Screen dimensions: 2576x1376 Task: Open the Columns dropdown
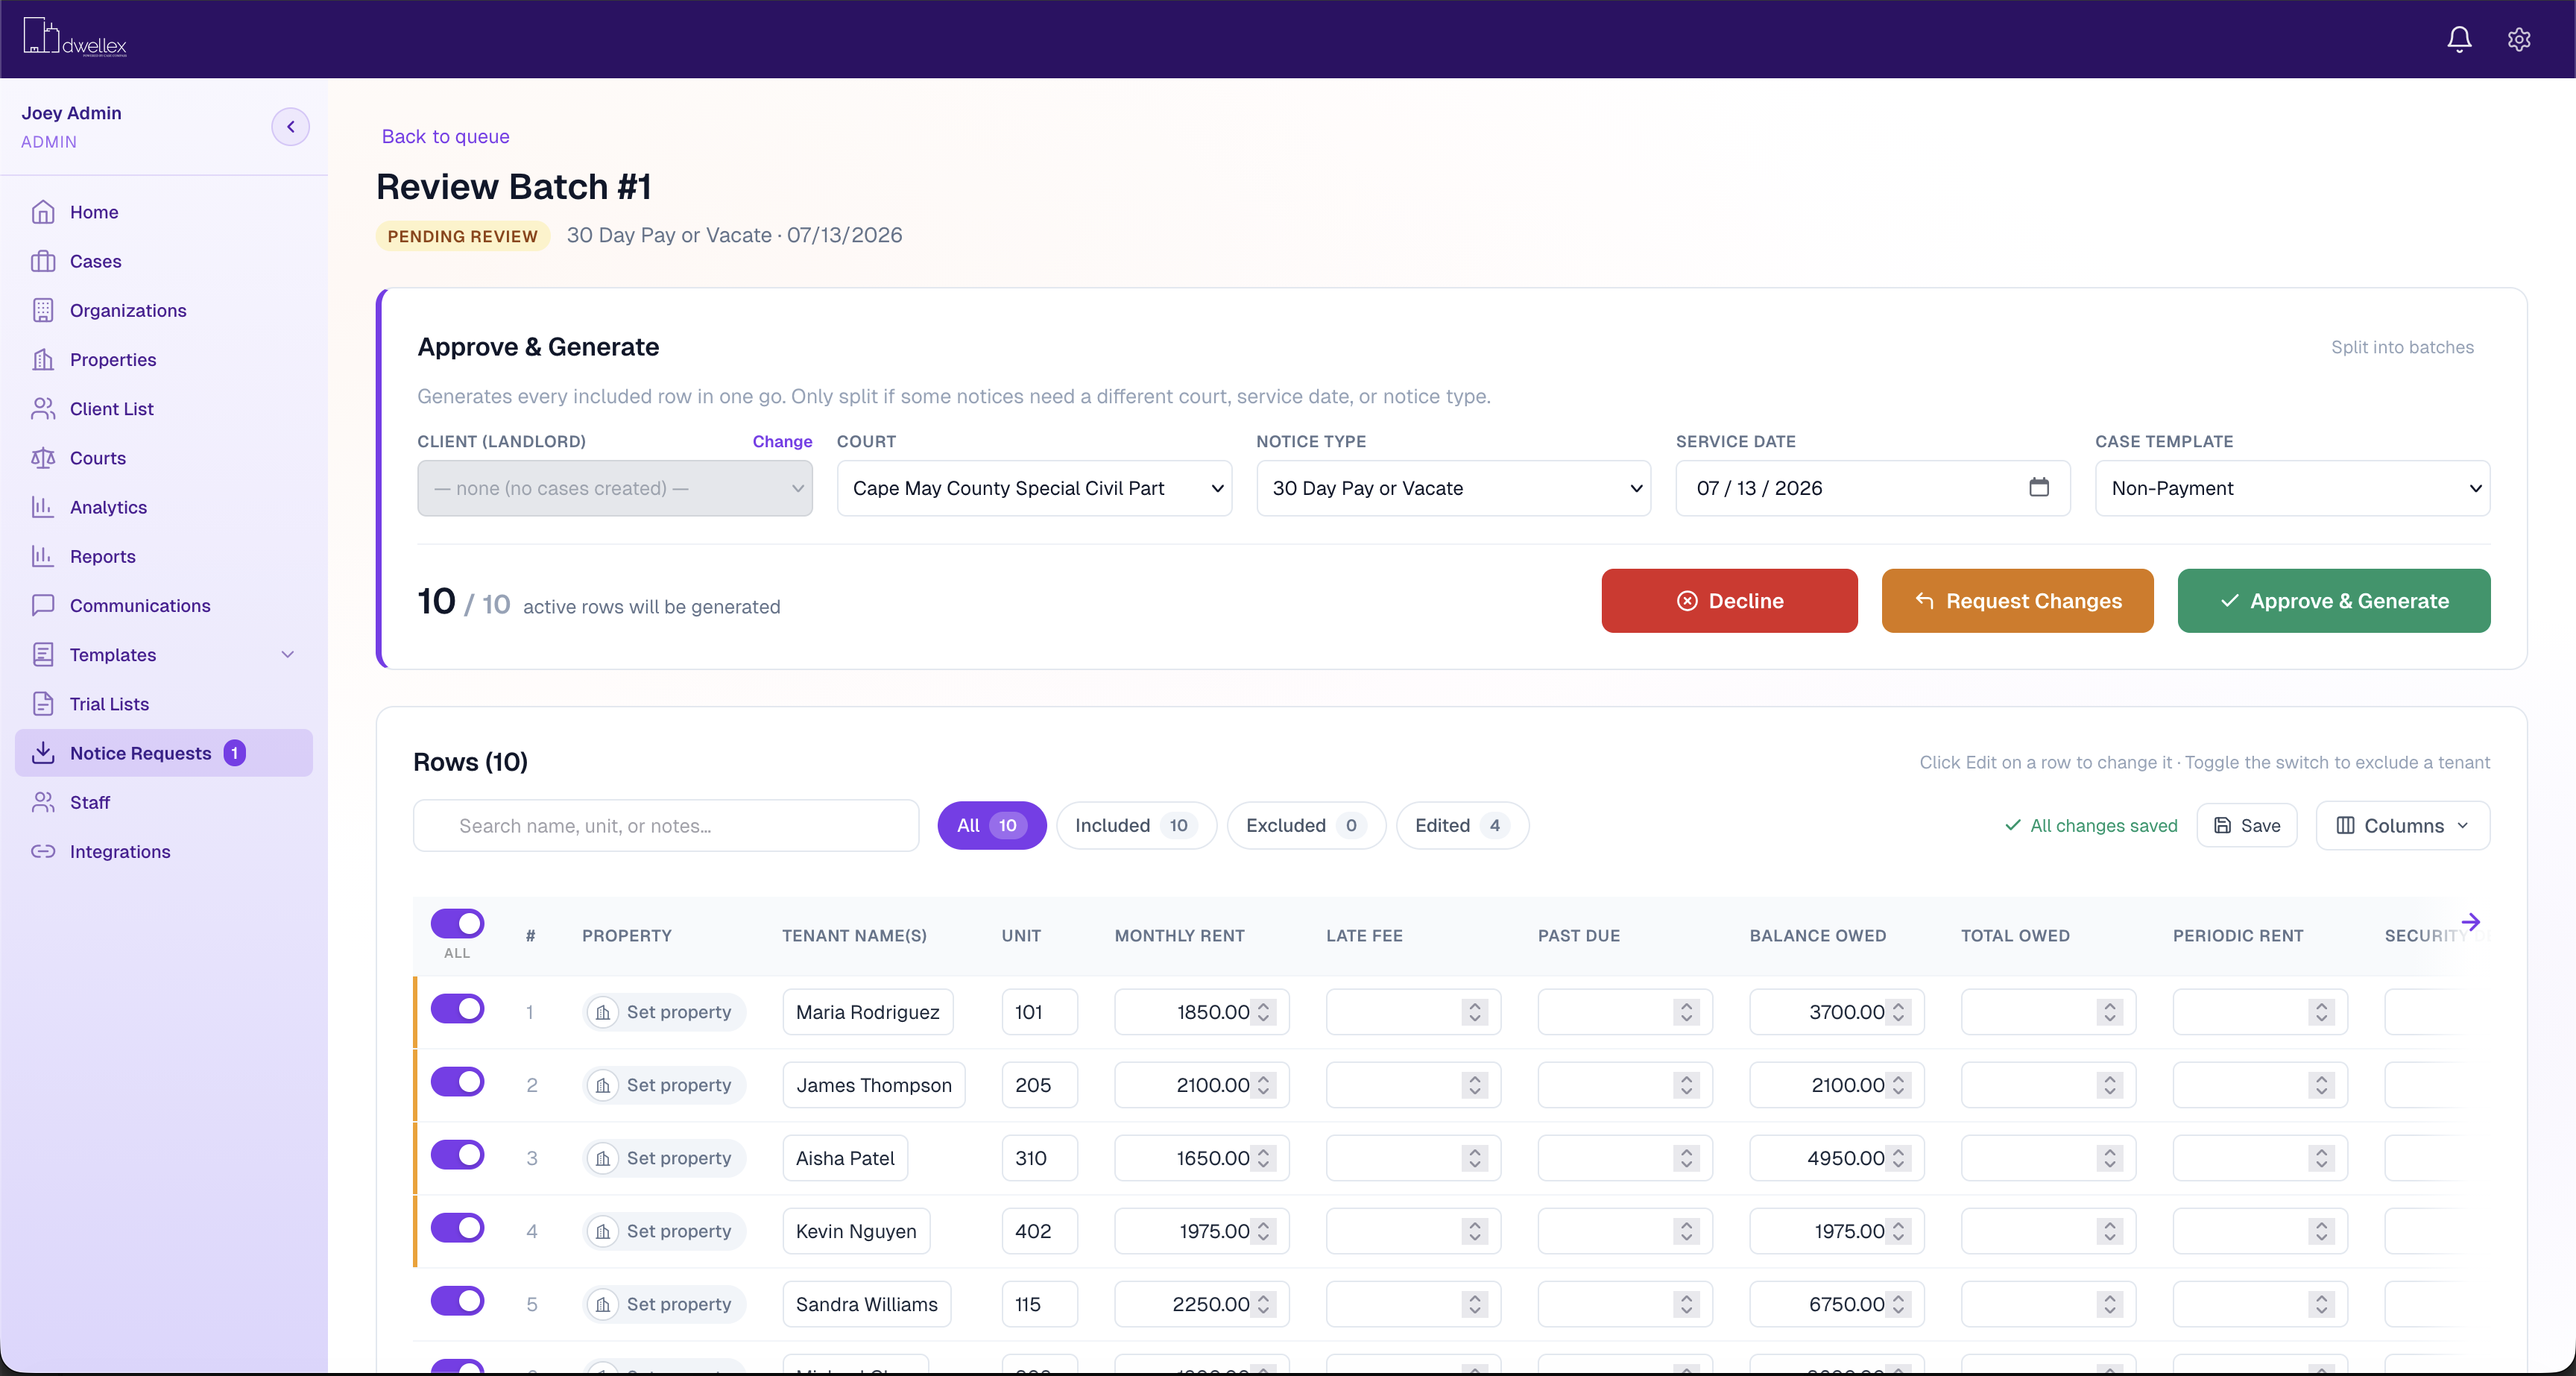pos(2402,825)
